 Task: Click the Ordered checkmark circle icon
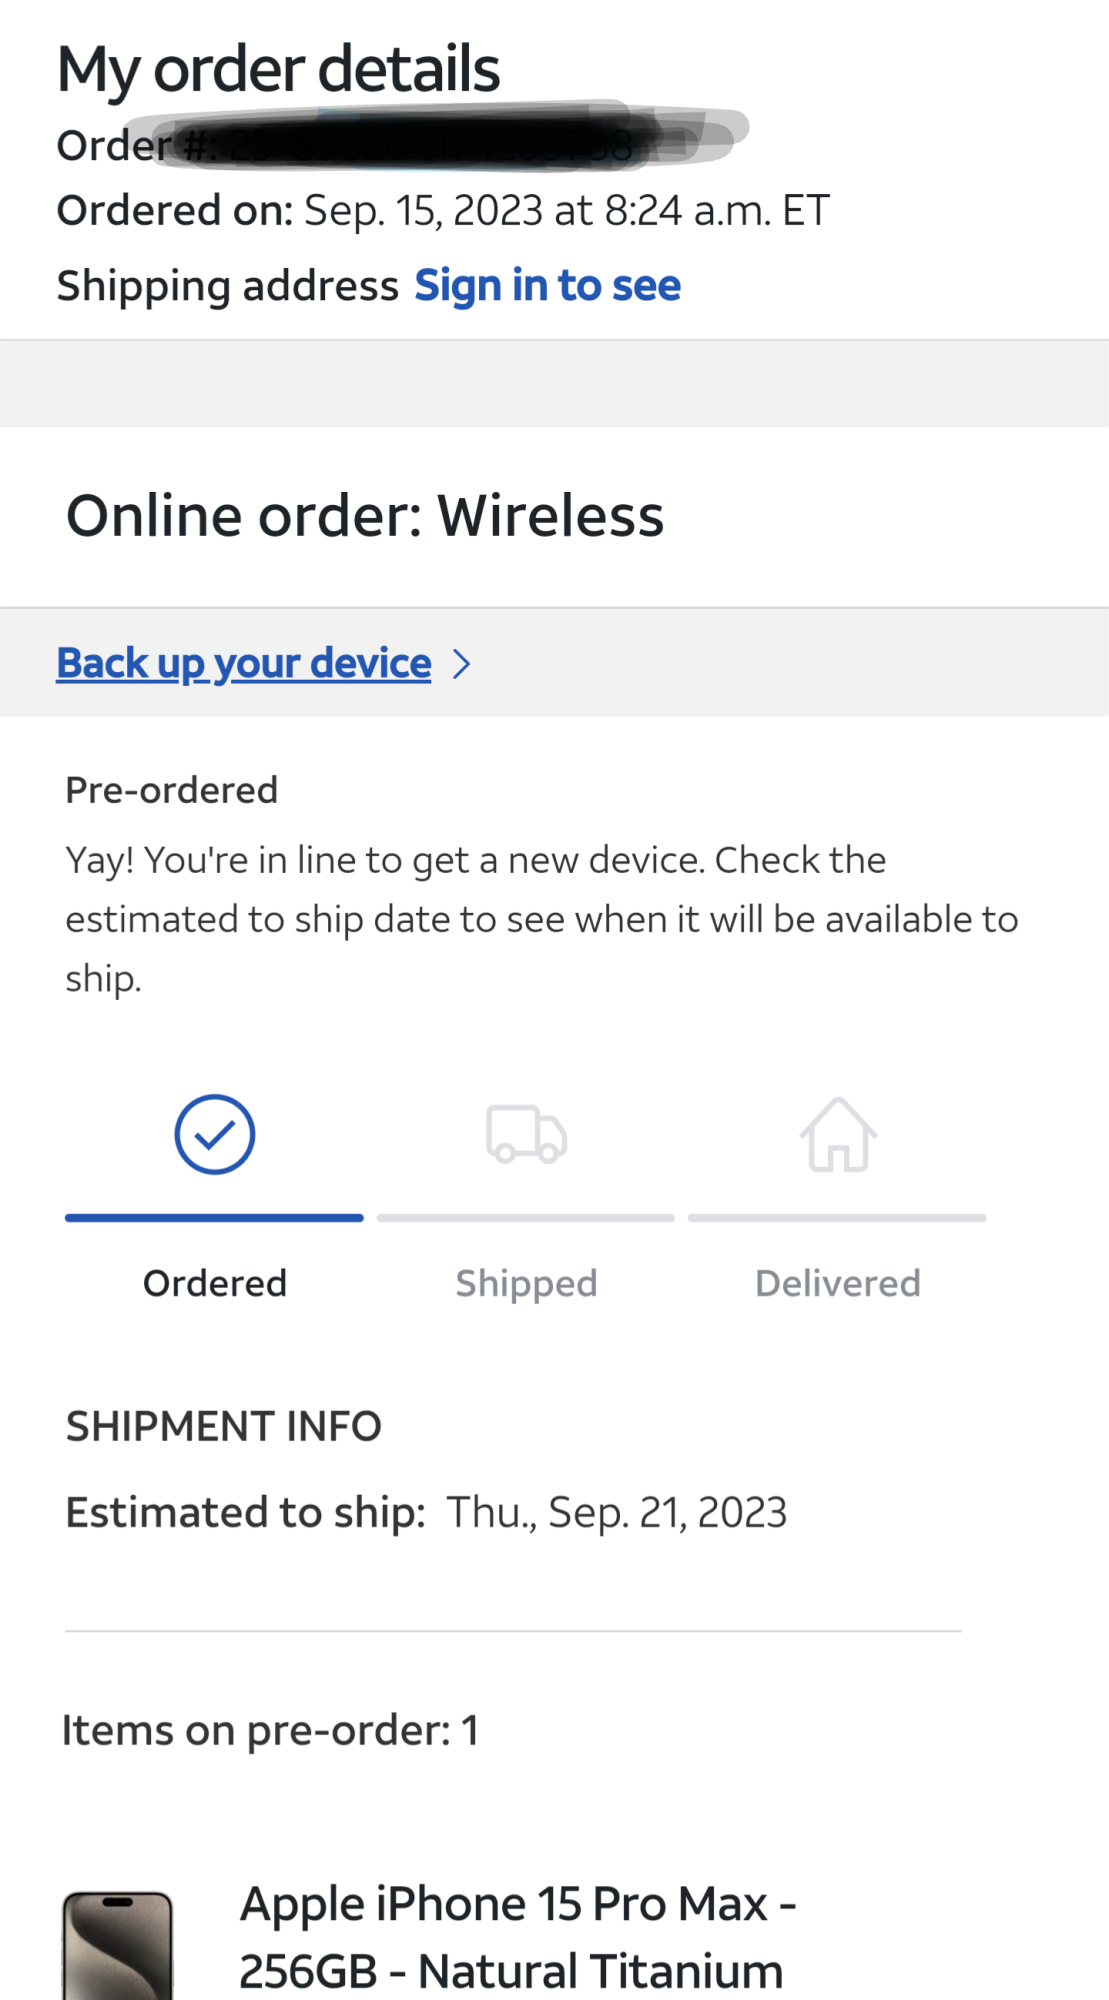(215, 1135)
